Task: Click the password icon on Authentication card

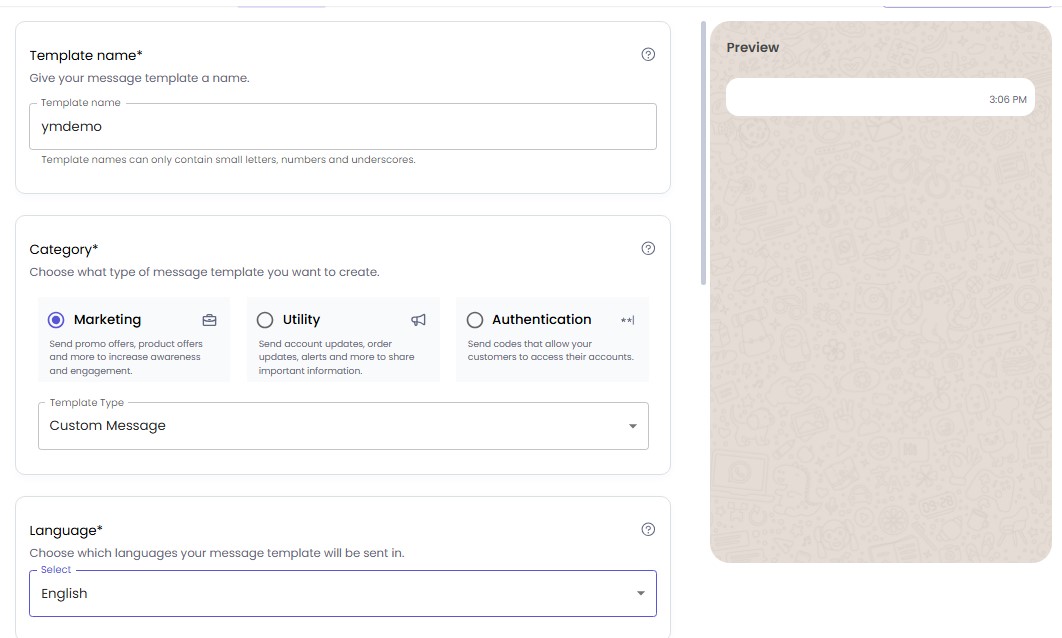Action: click(x=627, y=320)
